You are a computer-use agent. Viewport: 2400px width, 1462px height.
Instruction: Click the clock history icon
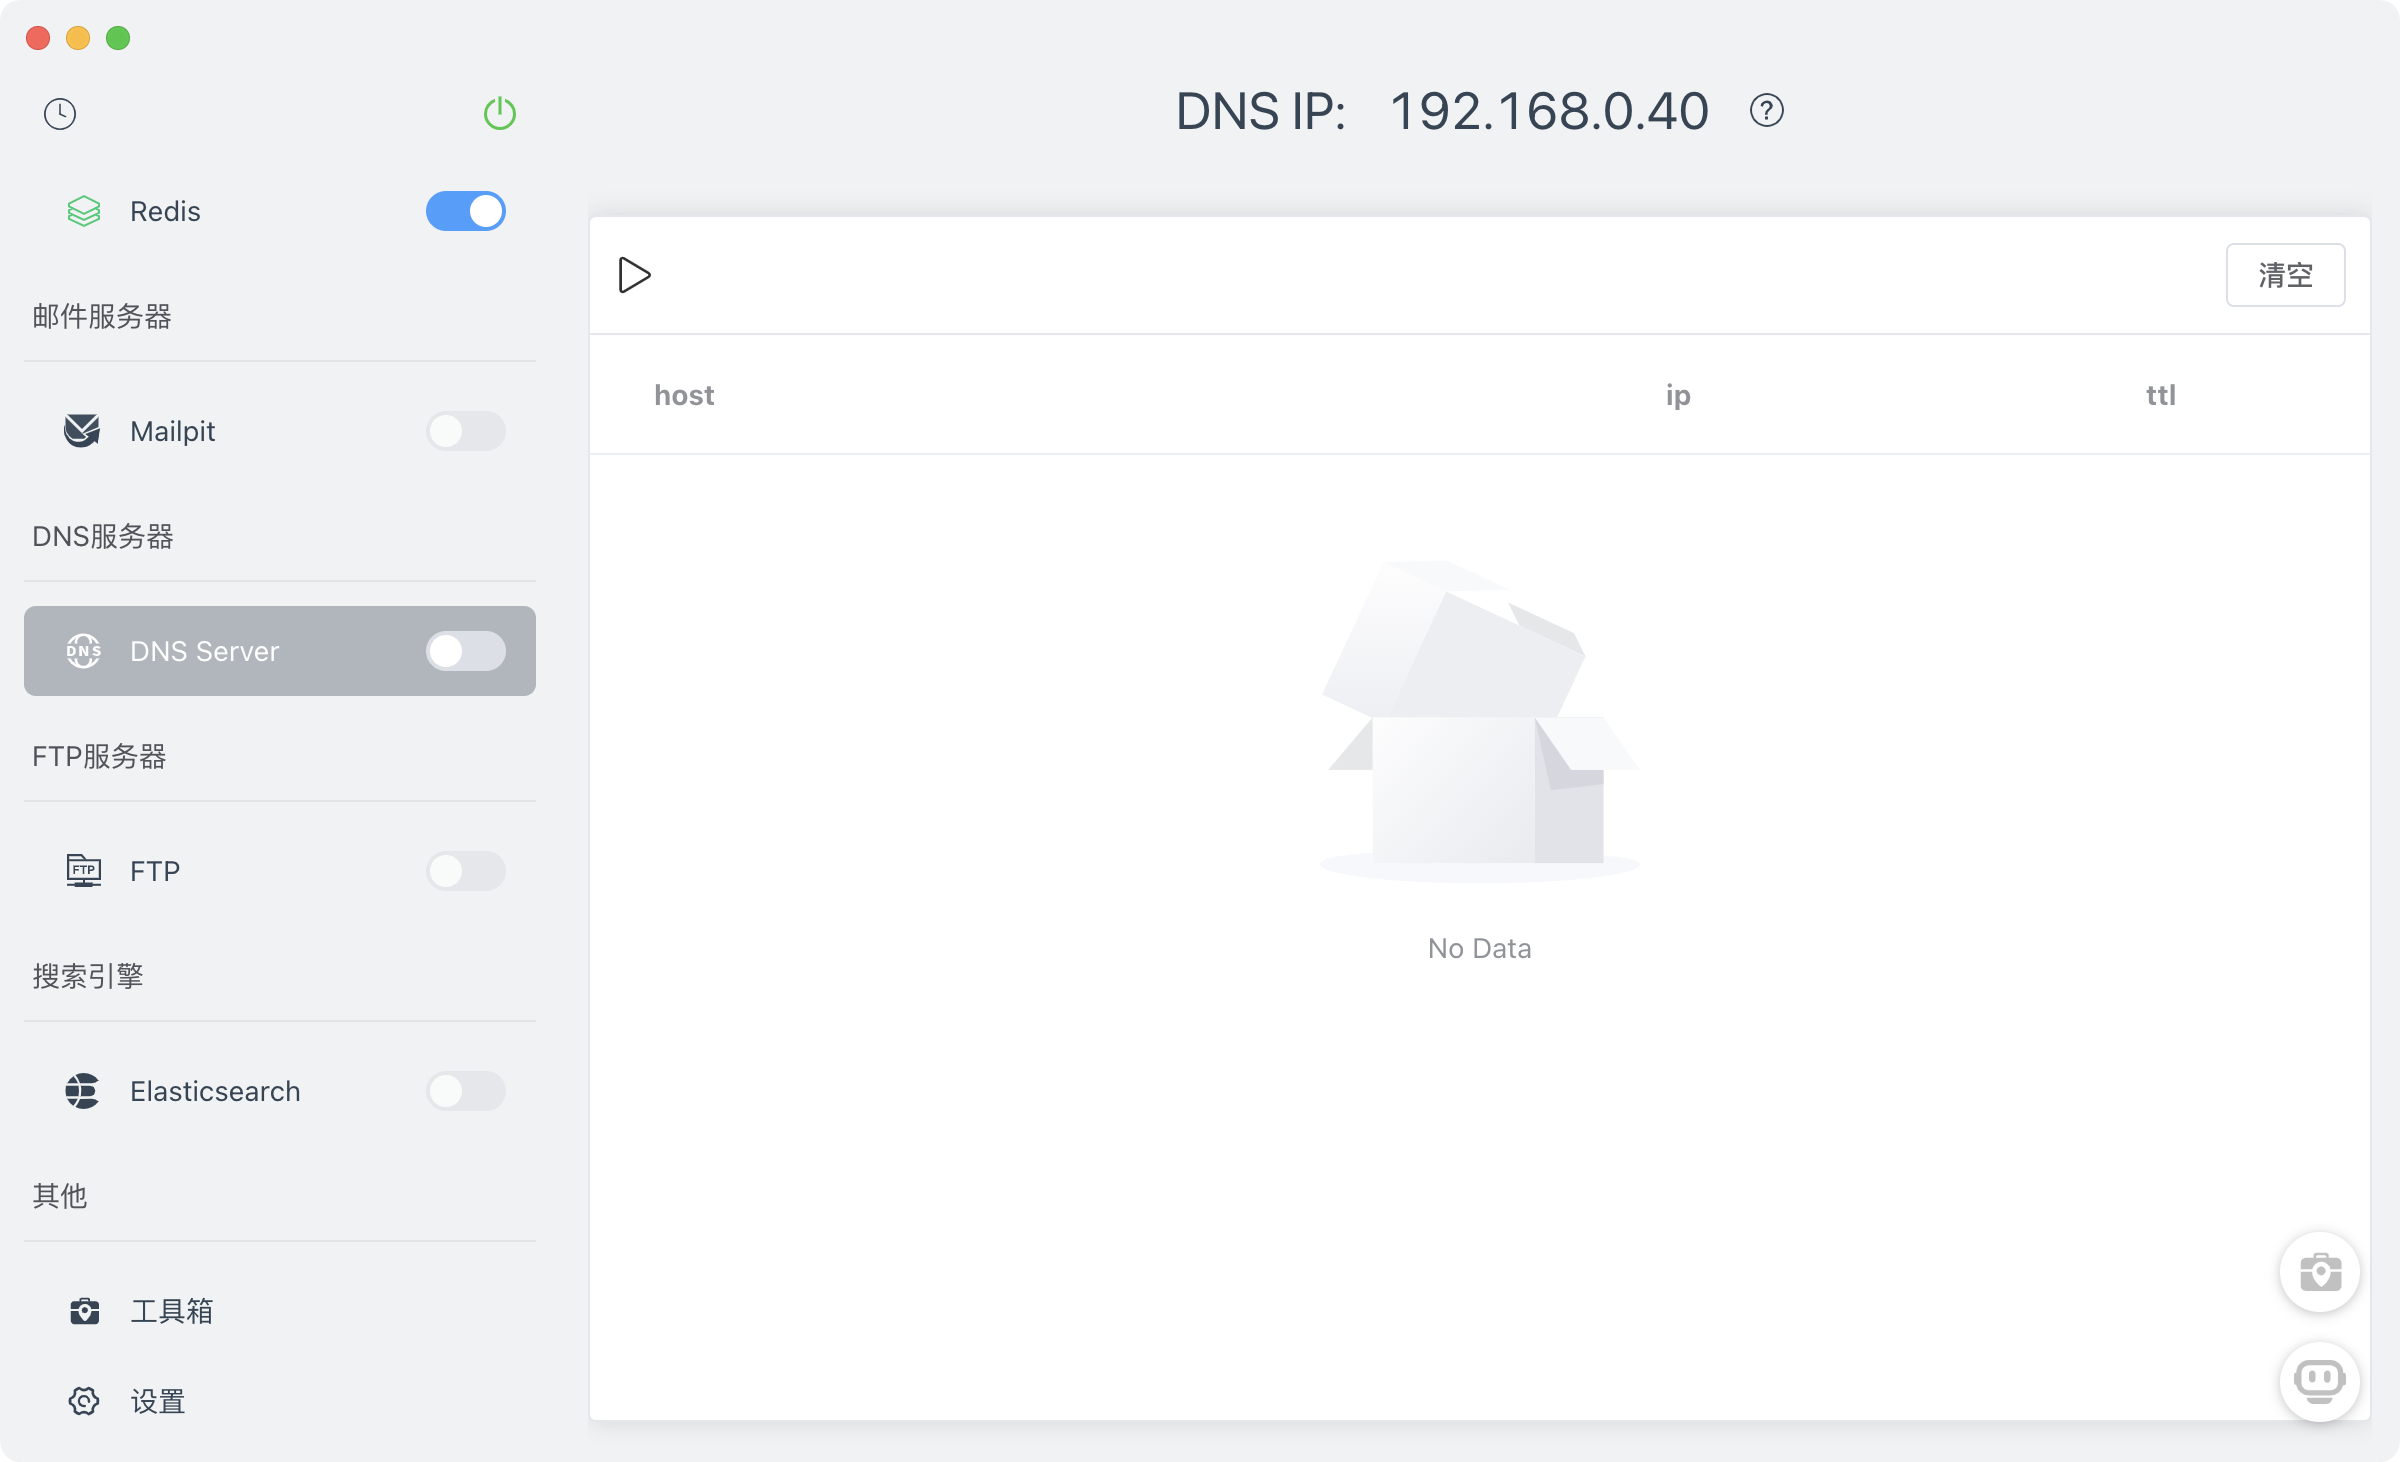point(59,114)
